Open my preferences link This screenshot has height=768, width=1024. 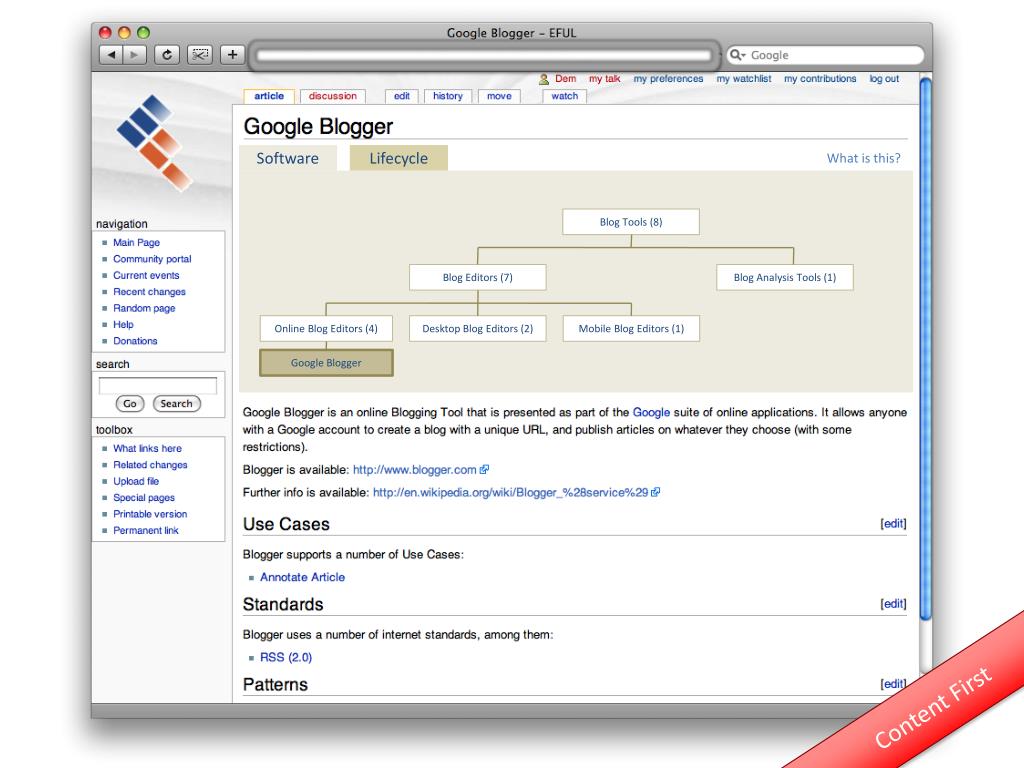click(668, 78)
